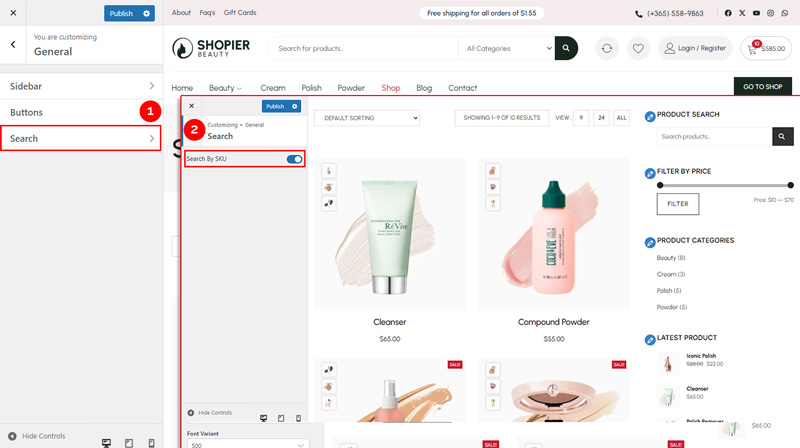Open Blog in the main navigation
800x448 pixels.
[424, 88]
